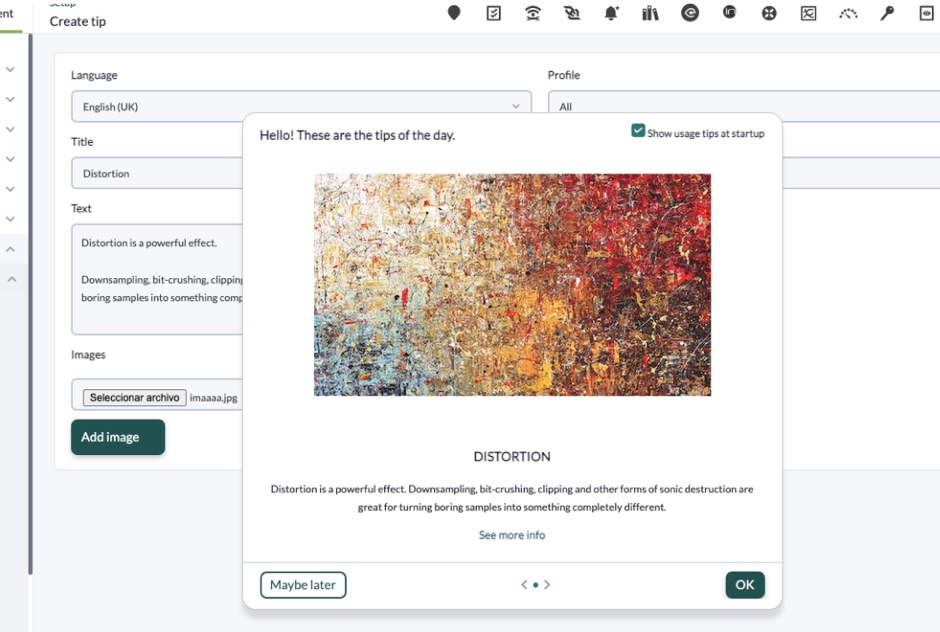Open the Language dropdown showing English (UK)
Viewport: 940px width, 632px height.
[301, 107]
